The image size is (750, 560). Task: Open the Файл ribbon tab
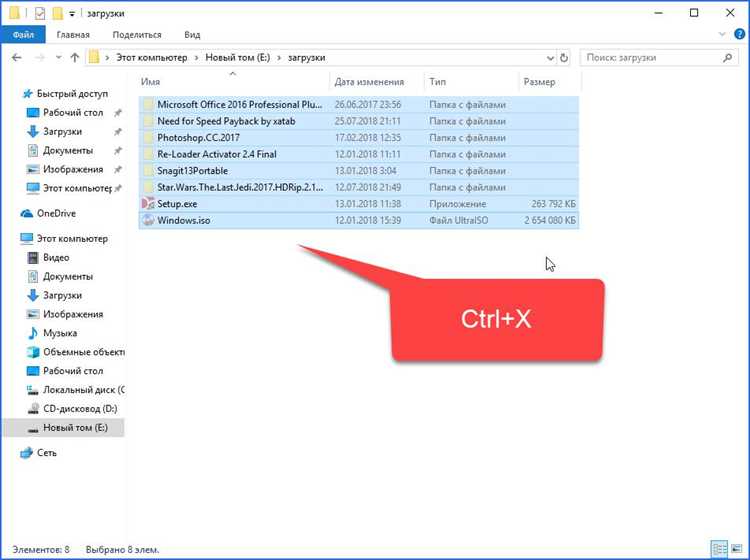tap(23, 34)
